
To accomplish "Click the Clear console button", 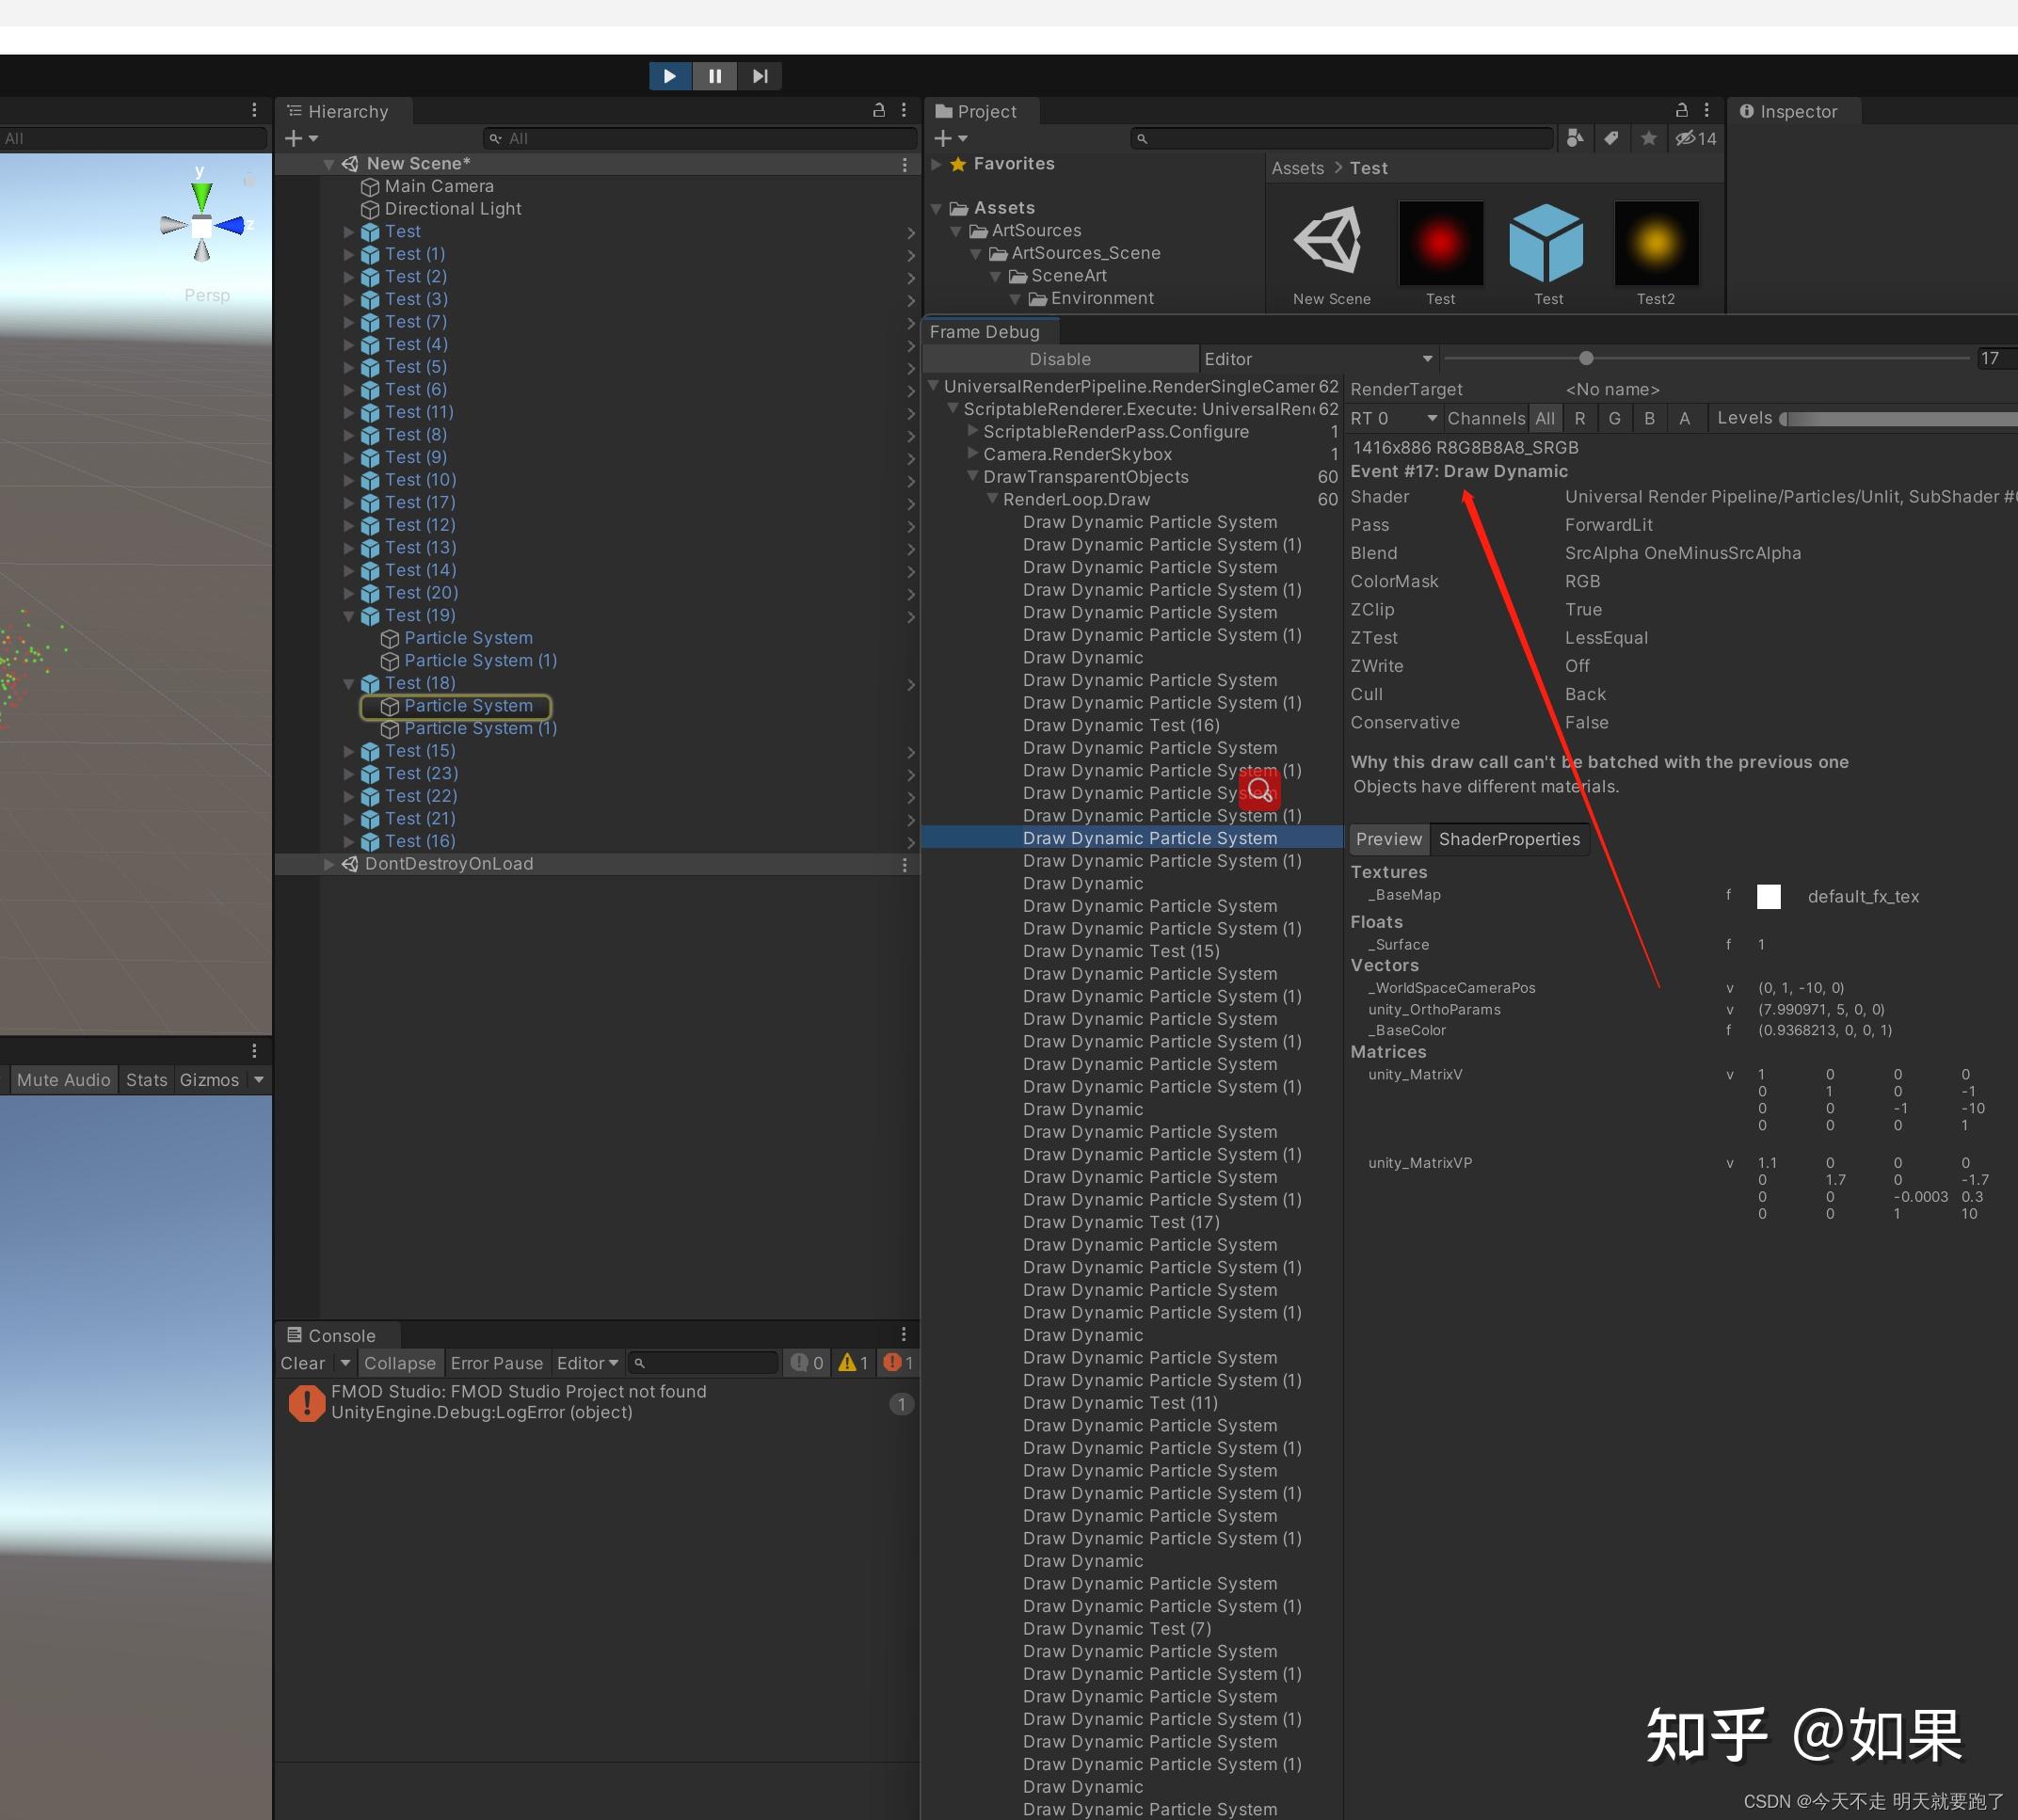I will (x=303, y=1363).
